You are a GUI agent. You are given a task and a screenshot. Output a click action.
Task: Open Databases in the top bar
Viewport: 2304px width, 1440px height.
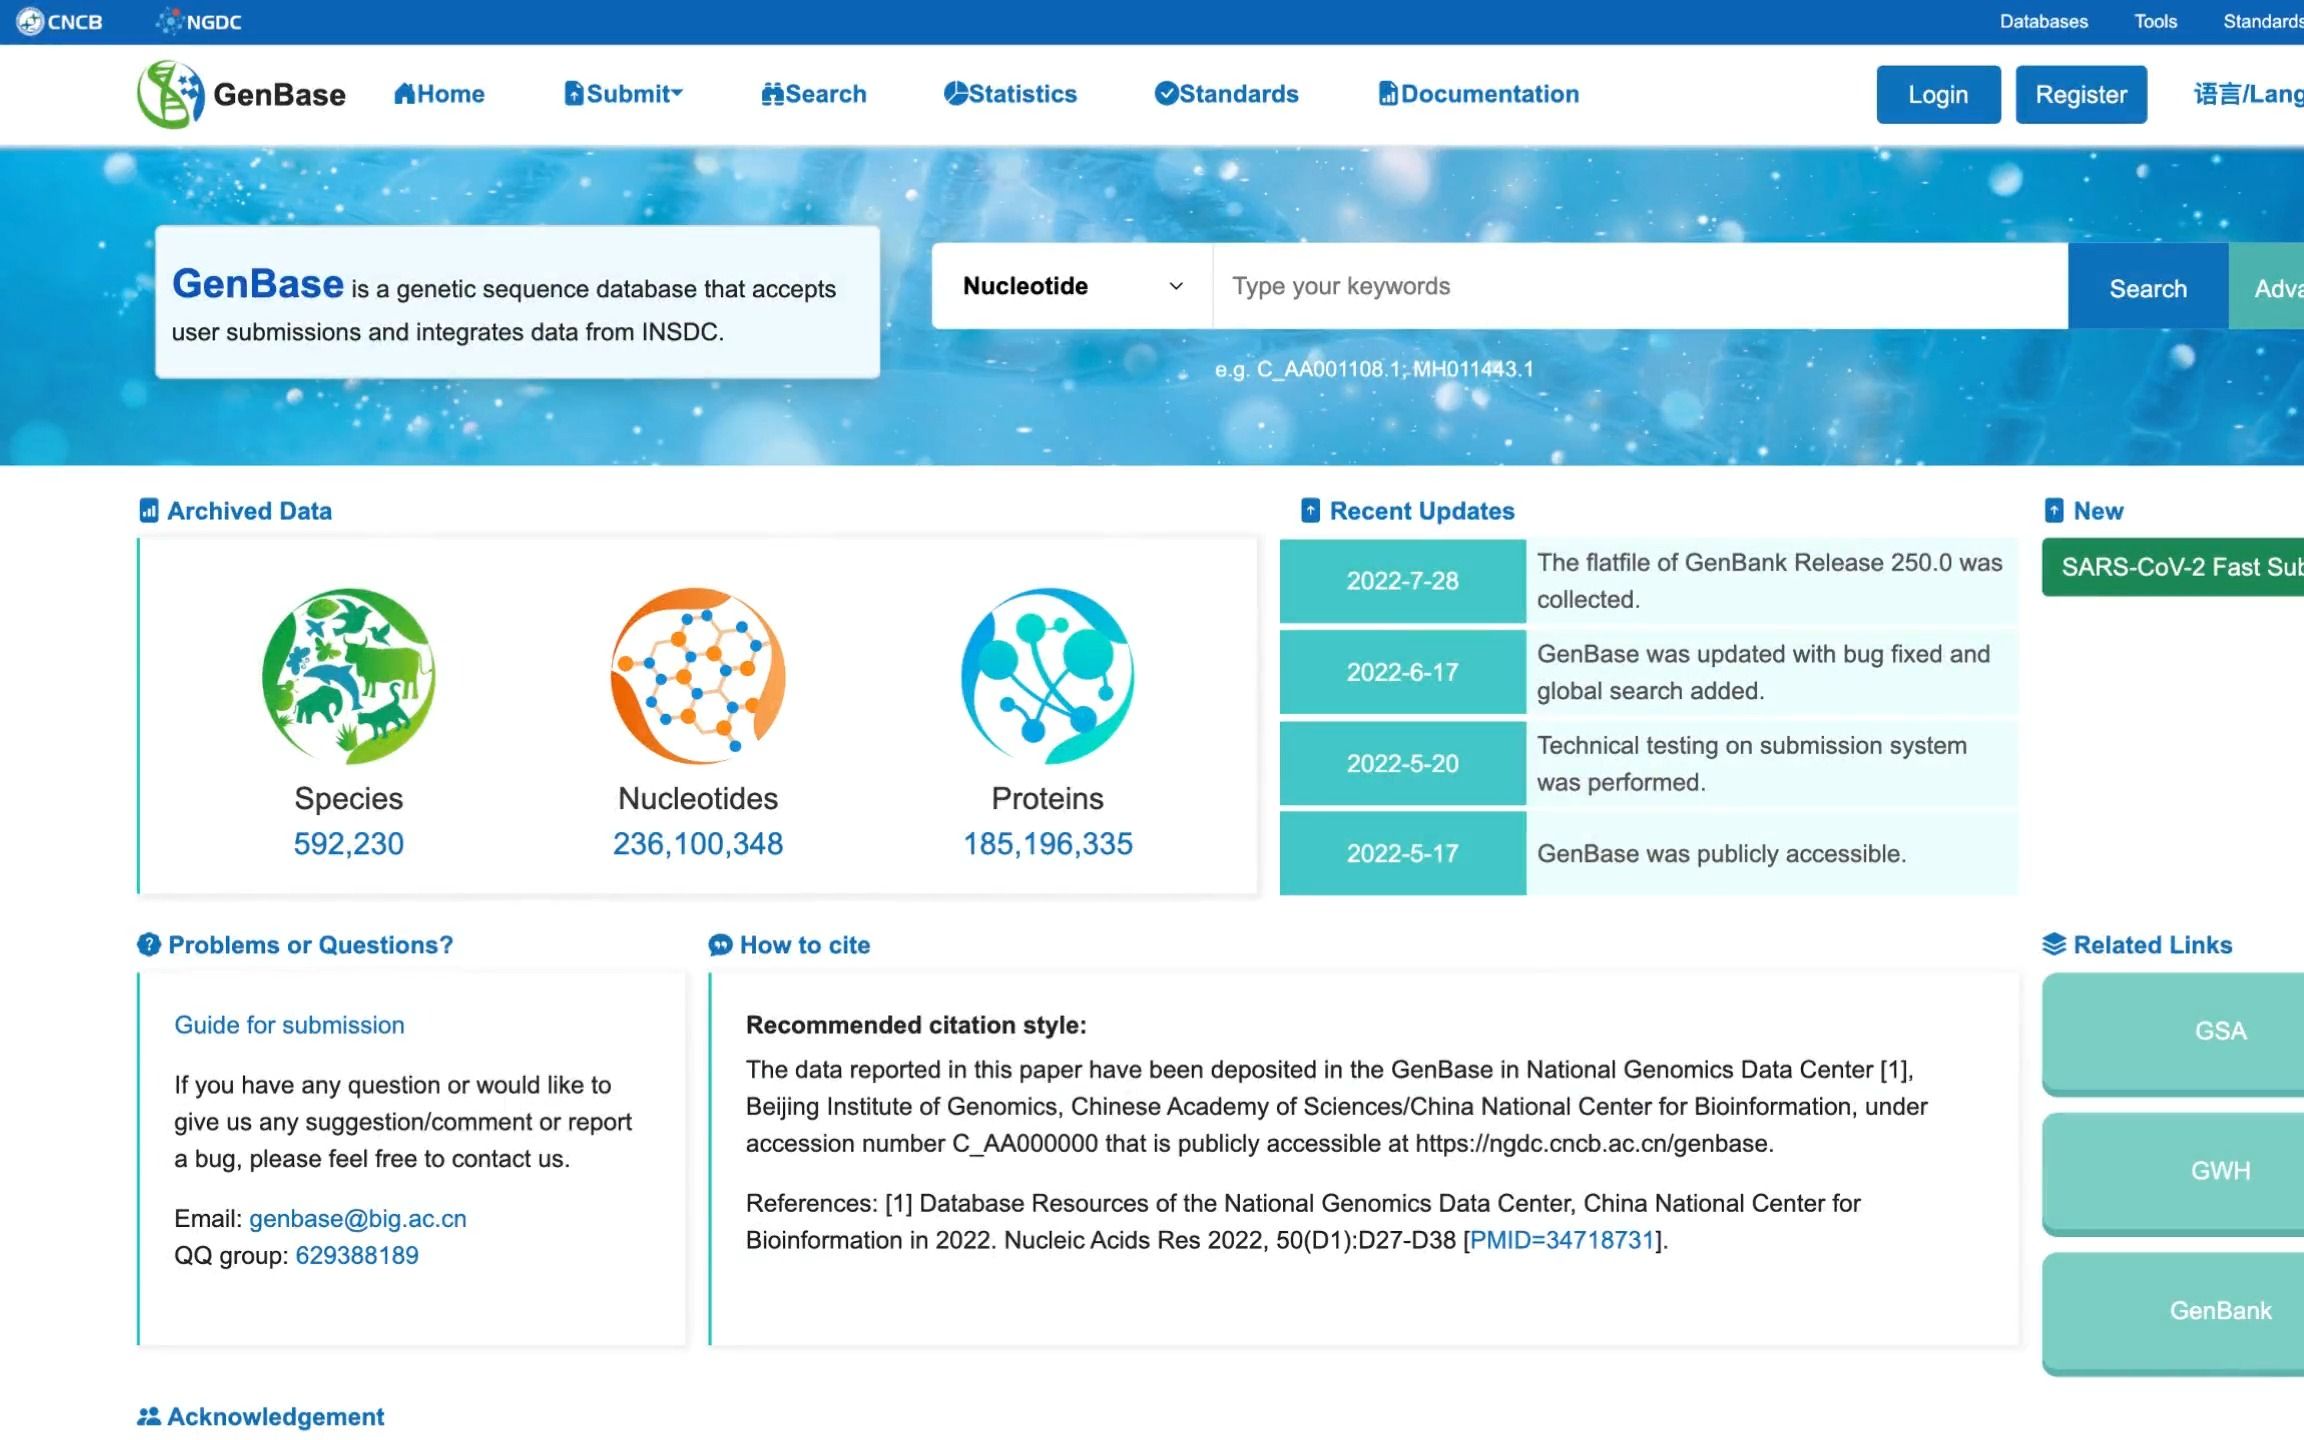pos(2043,21)
